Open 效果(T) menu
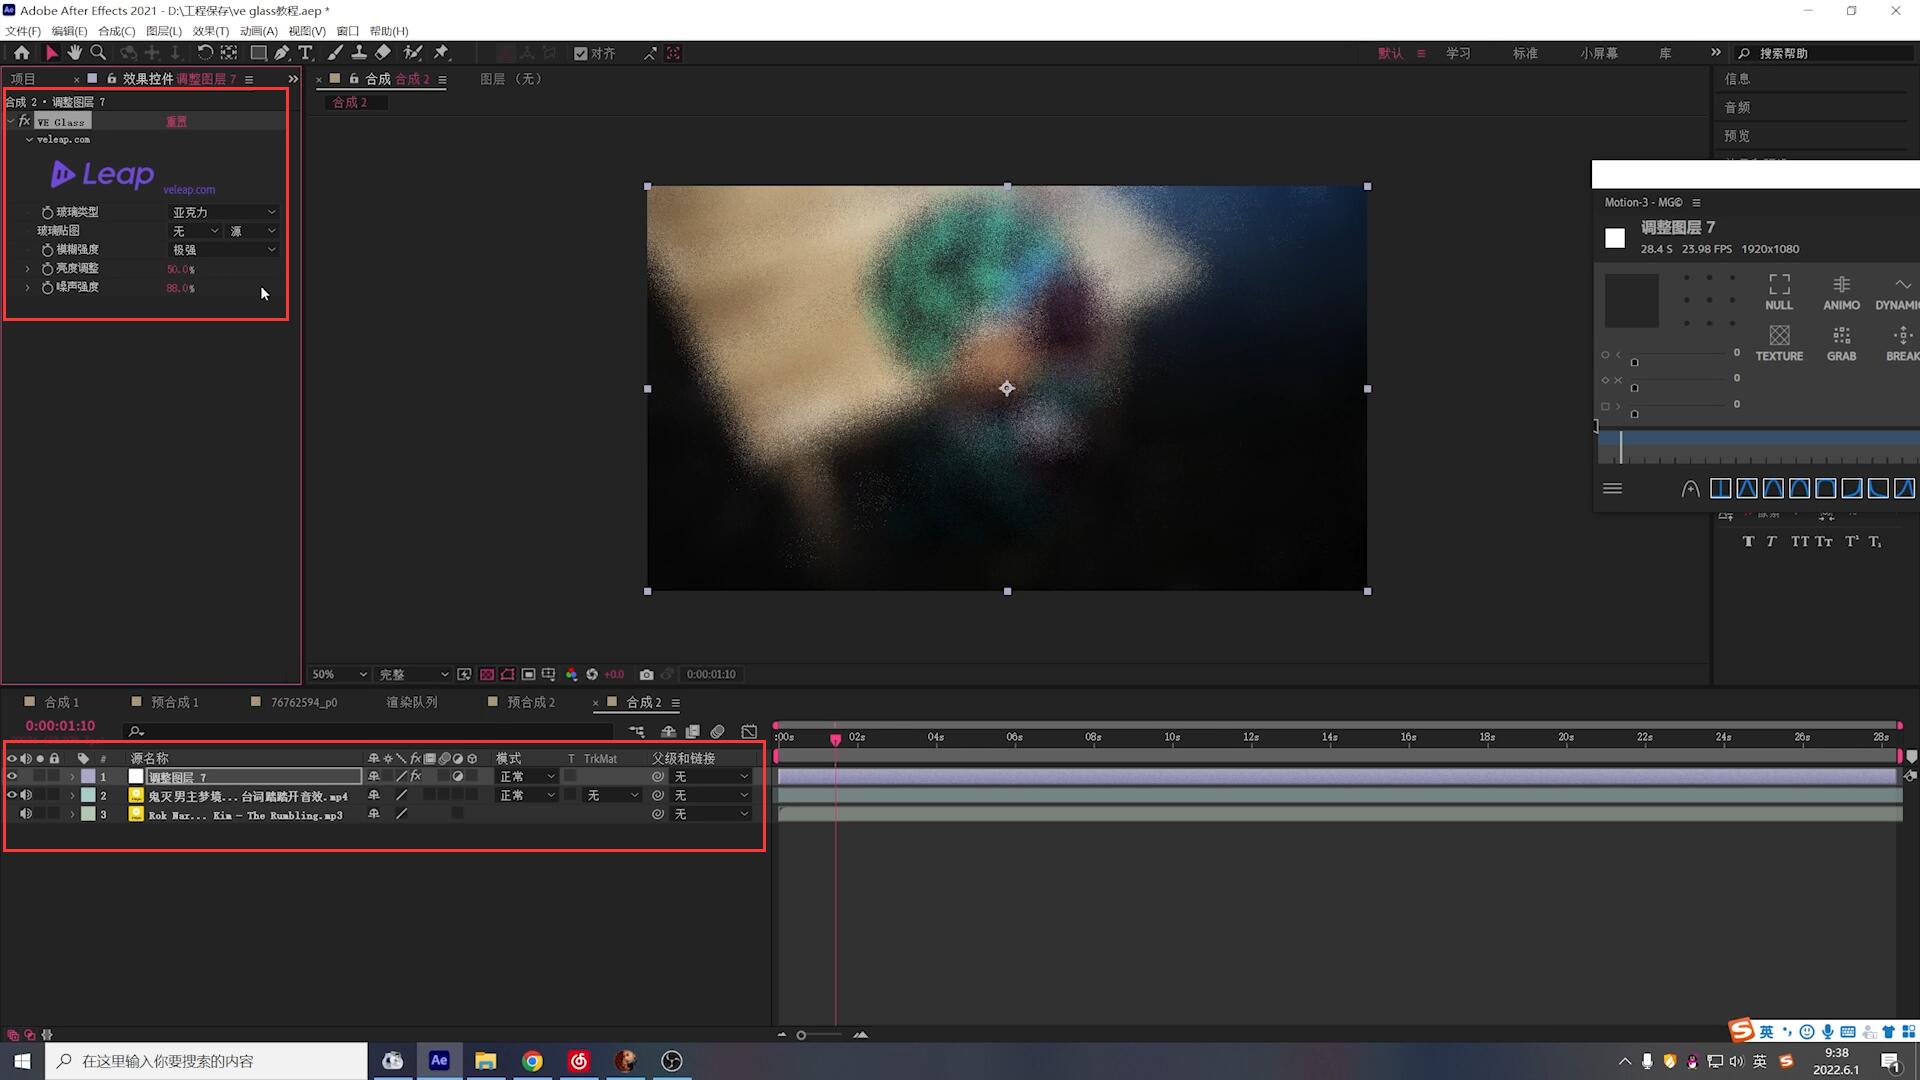 [x=211, y=31]
